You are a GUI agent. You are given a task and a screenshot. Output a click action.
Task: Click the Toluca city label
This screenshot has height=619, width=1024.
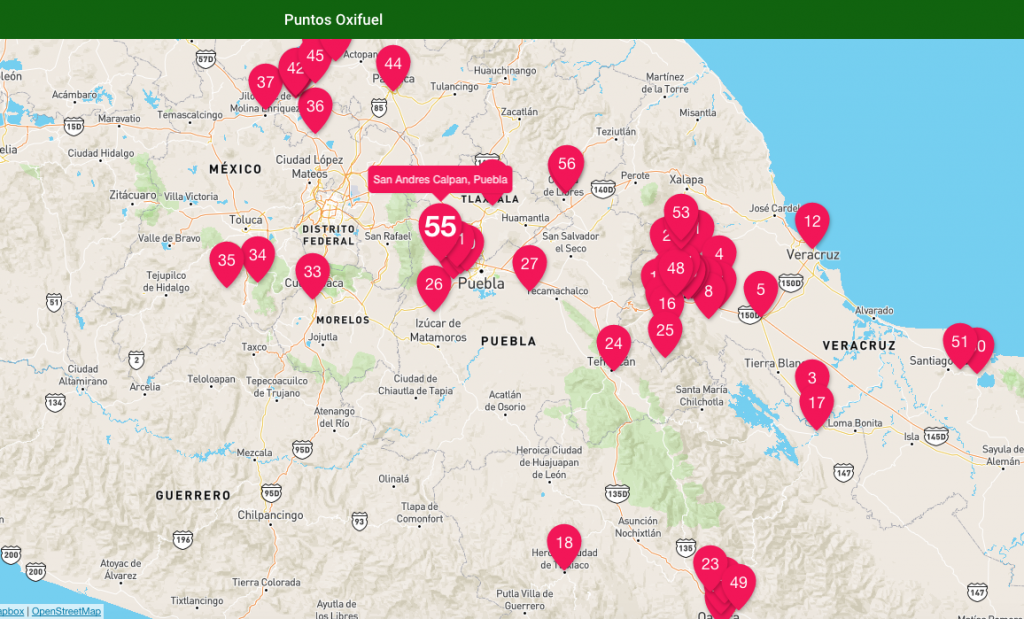pos(246,220)
